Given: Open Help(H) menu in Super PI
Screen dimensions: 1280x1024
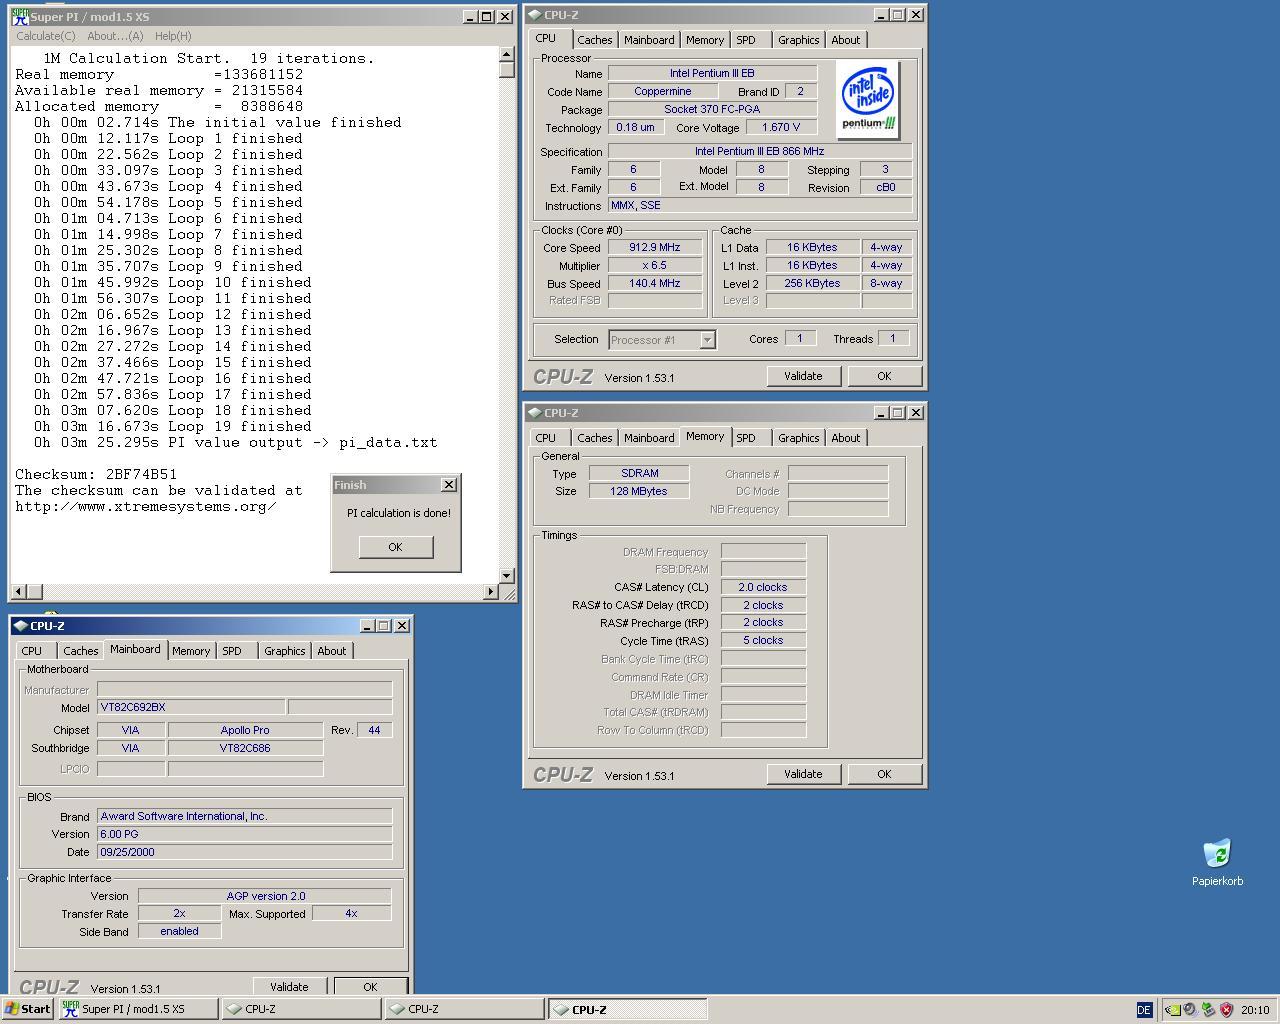Looking at the screenshot, I should [173, 36].
